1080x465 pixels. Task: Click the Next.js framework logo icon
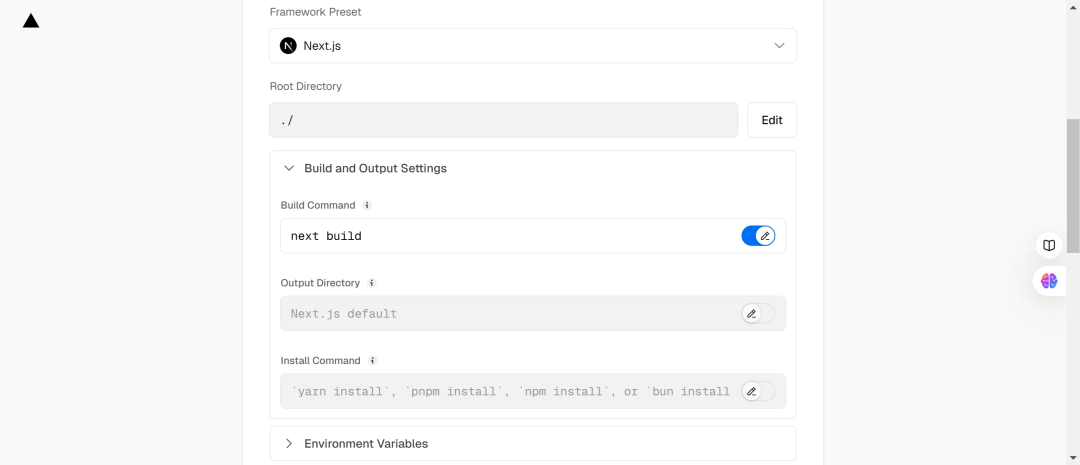[289, 46]
